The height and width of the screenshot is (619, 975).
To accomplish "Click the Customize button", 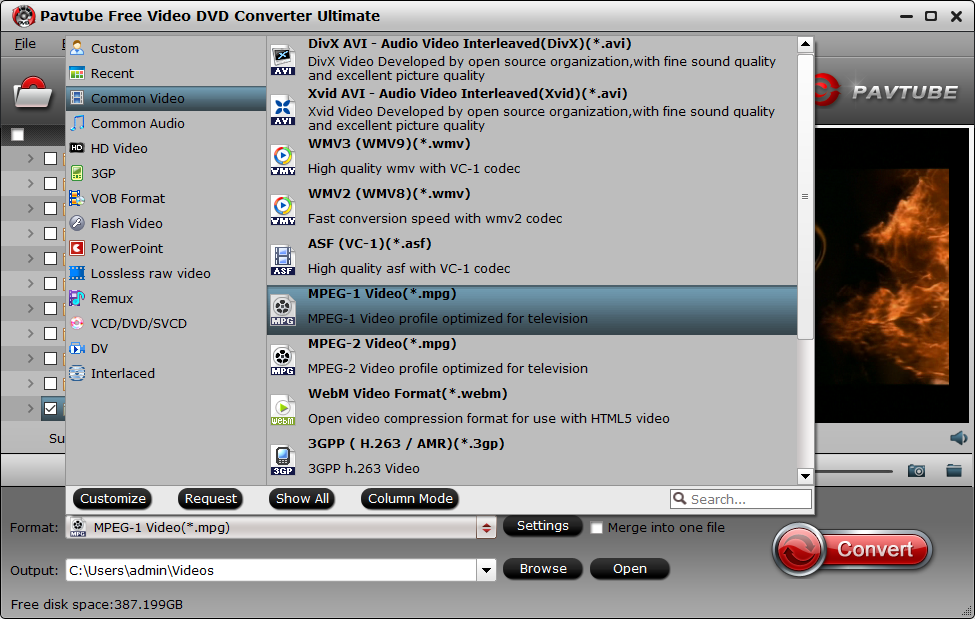I will (113, 498).
